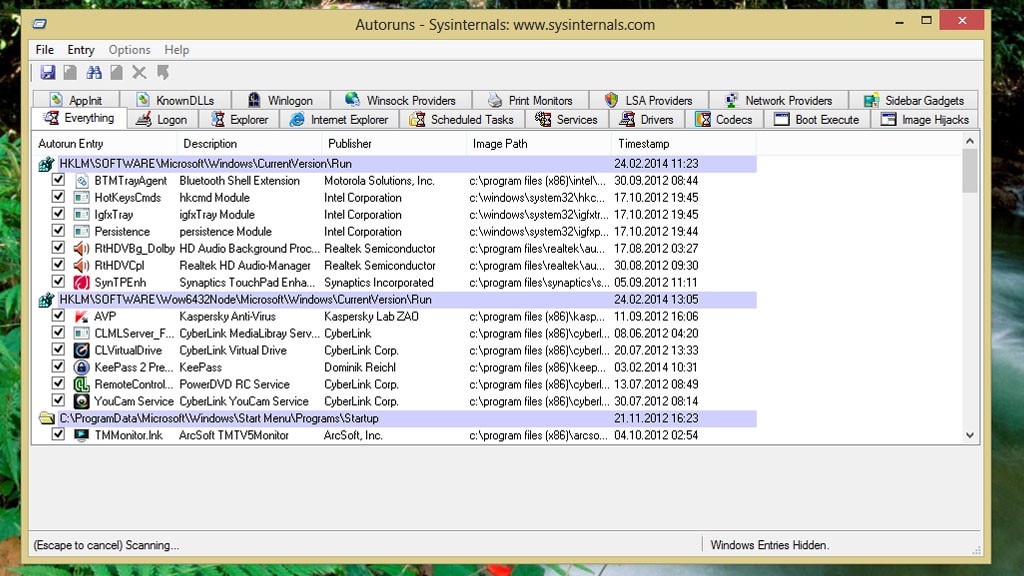
Task: Toggle the KeePass 2 PreLoad checkbox
Action: click(58, 366)
